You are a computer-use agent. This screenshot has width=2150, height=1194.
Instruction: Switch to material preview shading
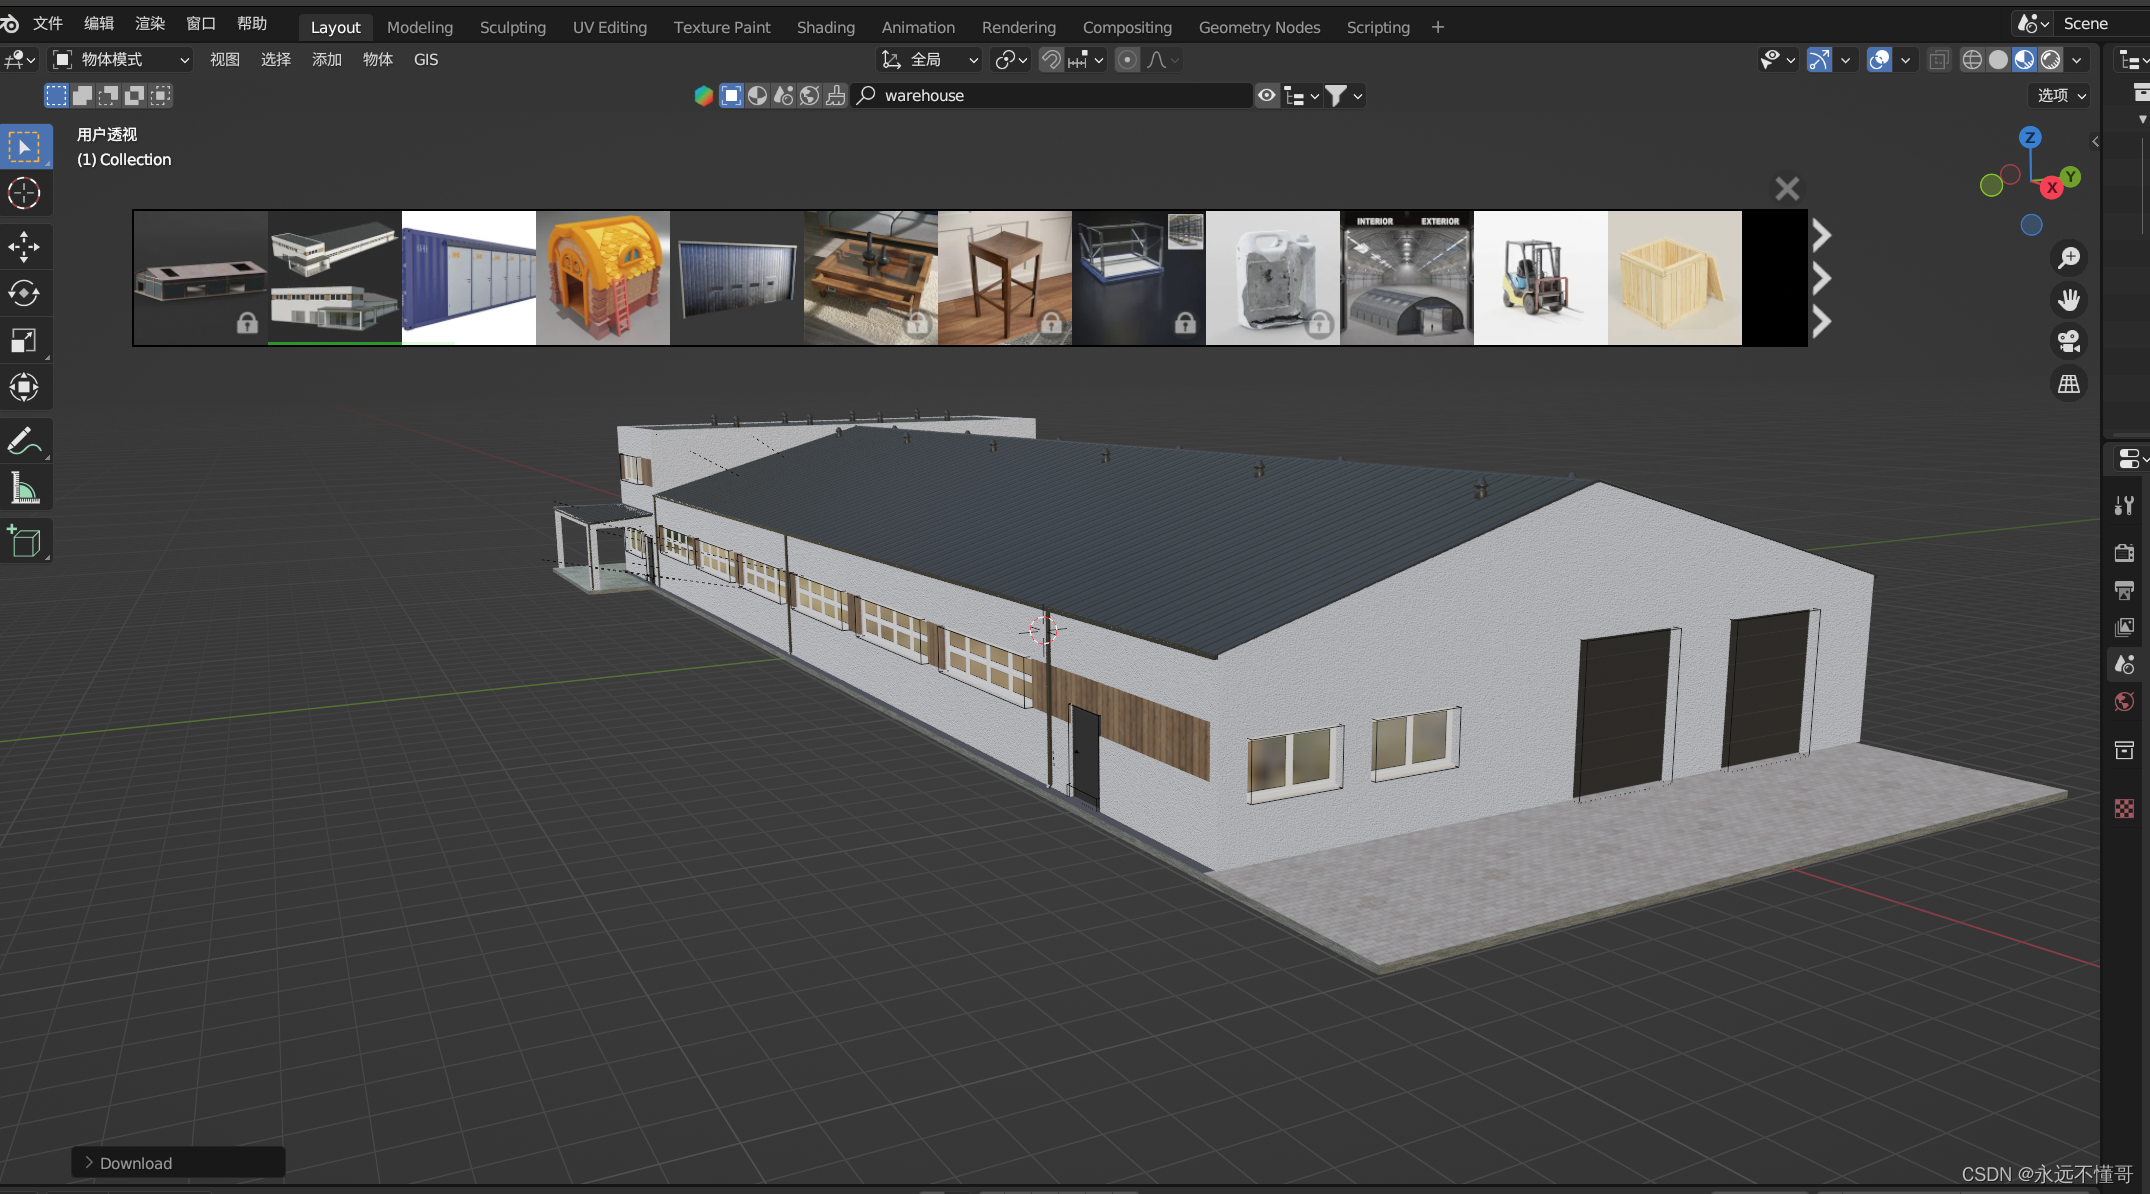point(2024,60)
